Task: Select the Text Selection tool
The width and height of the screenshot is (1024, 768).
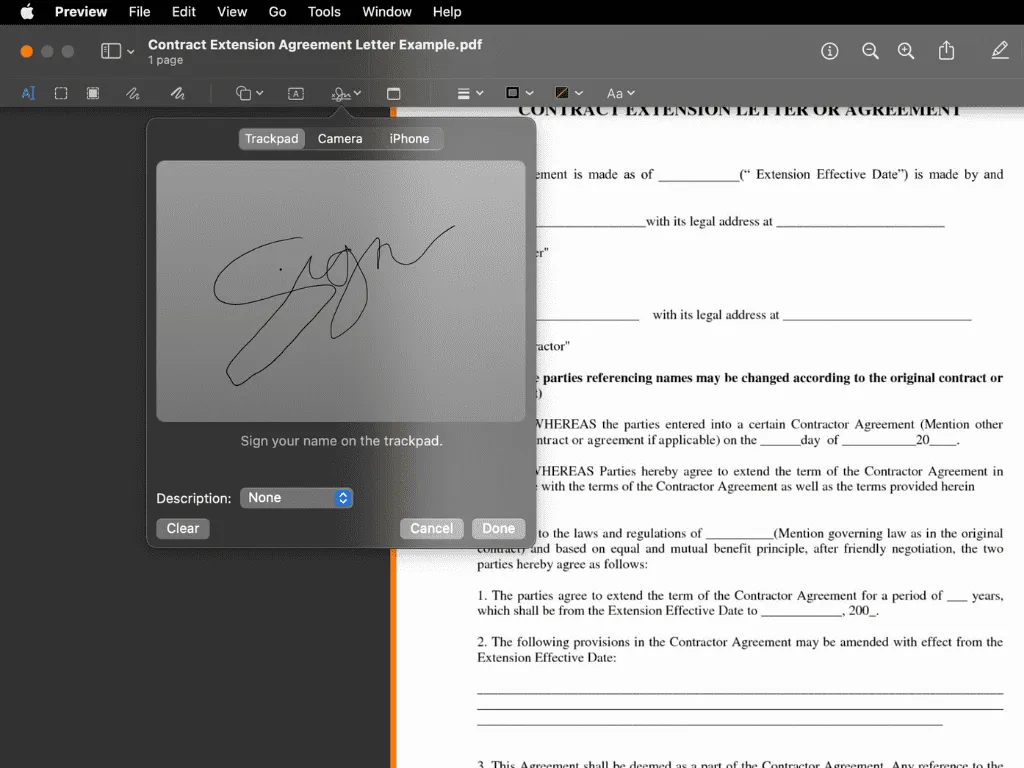Action: pyautogui.click(x=27, y=93)
